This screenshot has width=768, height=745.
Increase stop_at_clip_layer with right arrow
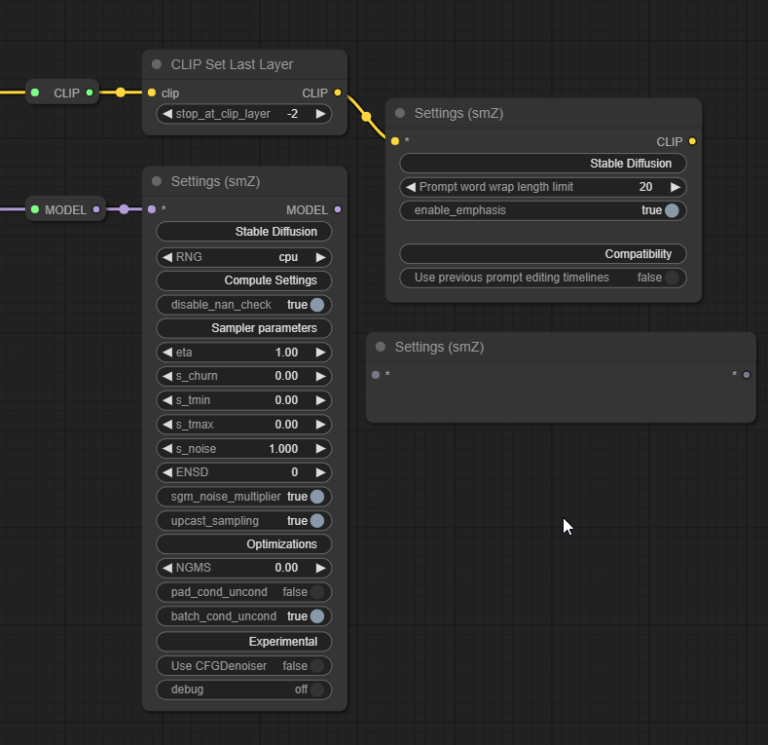(320, 114)
